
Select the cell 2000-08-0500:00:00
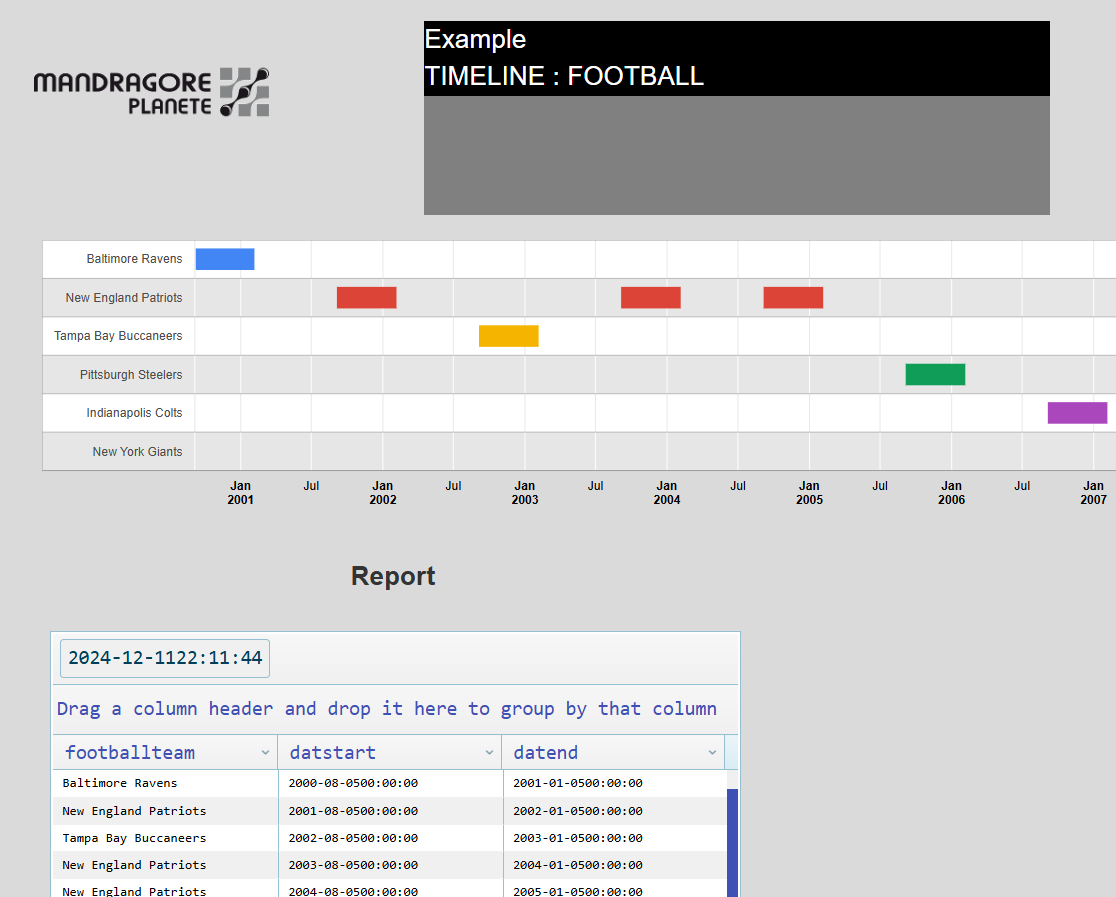point(390,783)
